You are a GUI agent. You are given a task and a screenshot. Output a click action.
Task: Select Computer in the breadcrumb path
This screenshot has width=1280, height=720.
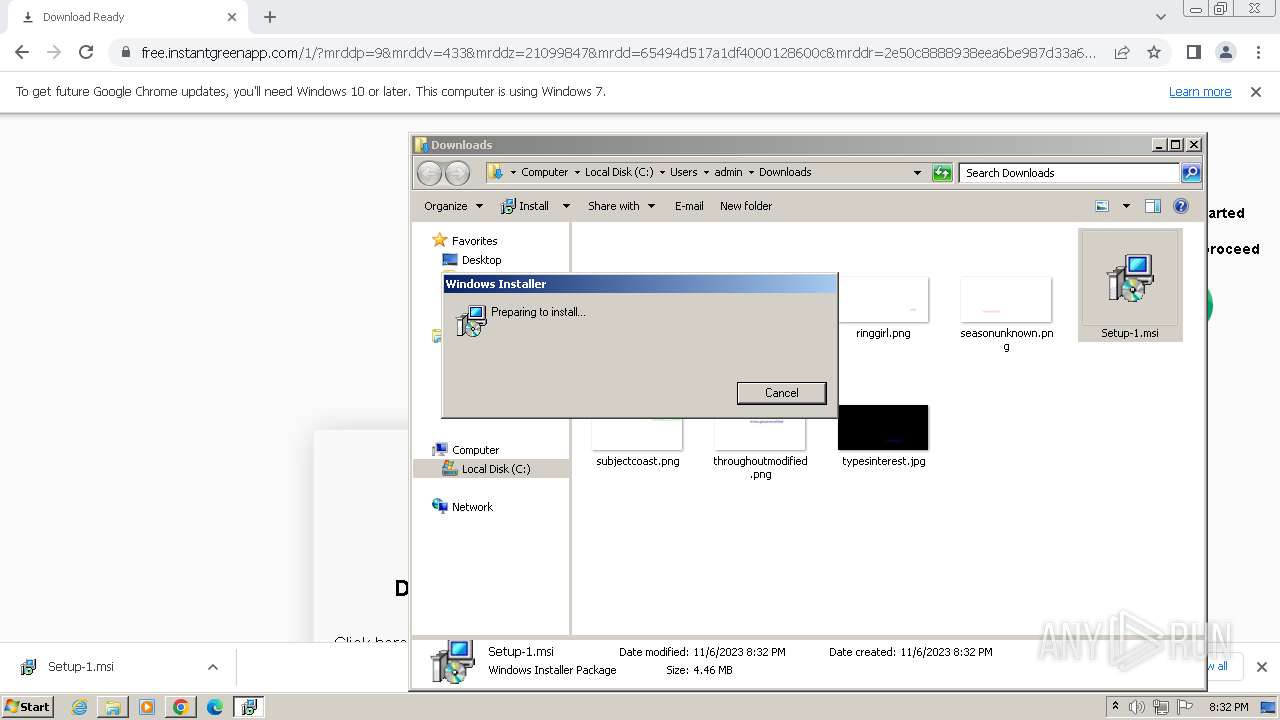[544, 172]
